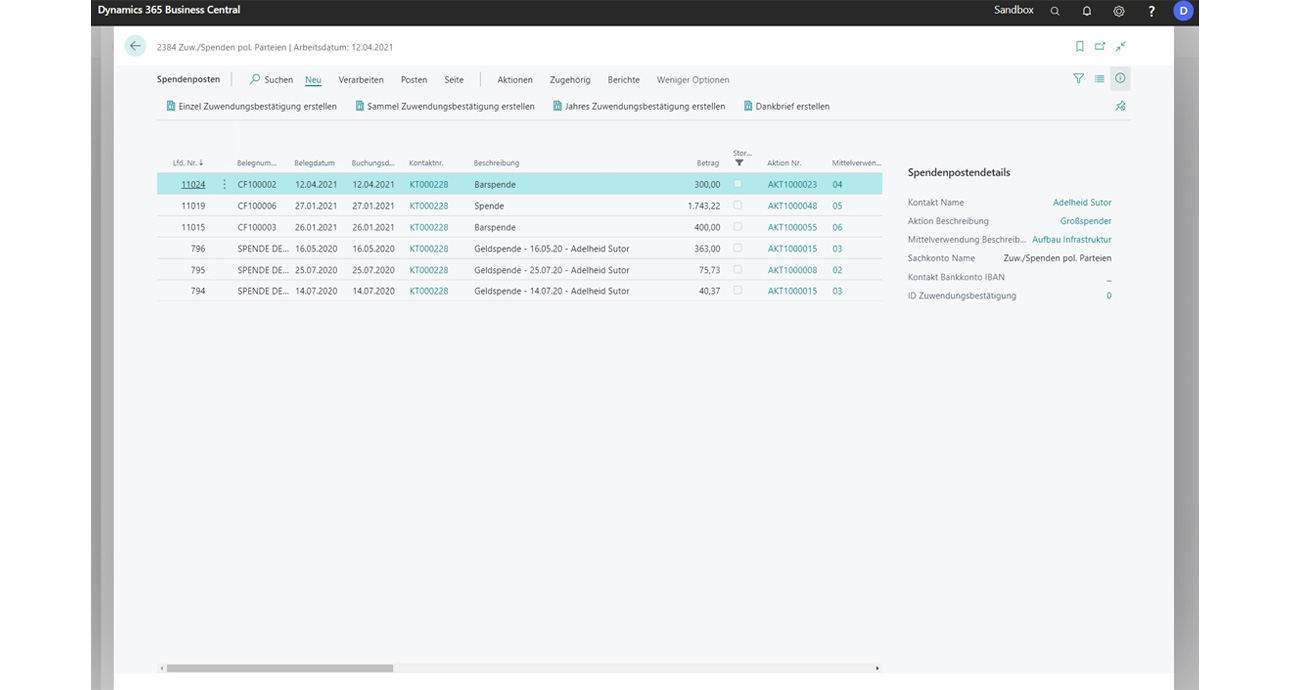Image resolution: width=1290 pixels, height=690 pixels.
Task: Collapse the view with the shrink arrows icon
Action: 1120,46
